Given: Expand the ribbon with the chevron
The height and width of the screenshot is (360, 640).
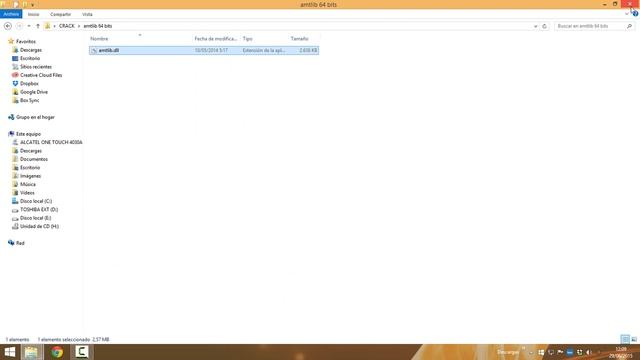Looking at the screenshot, I should [627, 14].
